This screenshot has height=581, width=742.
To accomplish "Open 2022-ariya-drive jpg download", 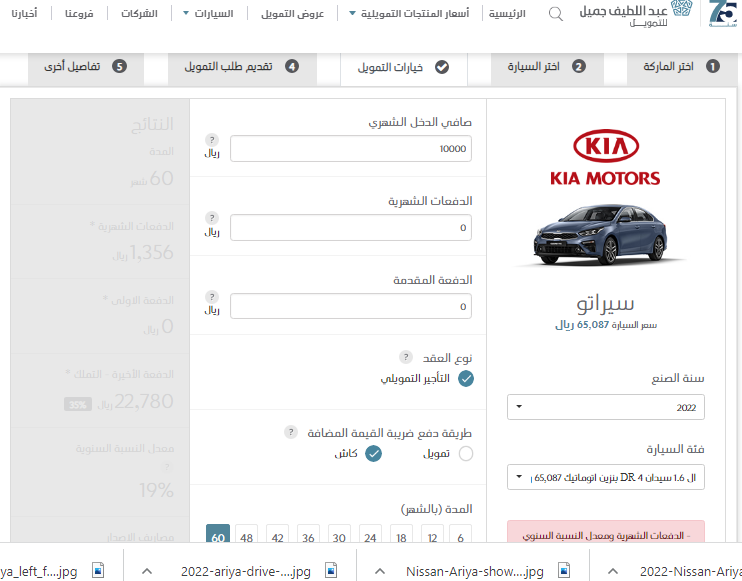I will tap(246, 571).
